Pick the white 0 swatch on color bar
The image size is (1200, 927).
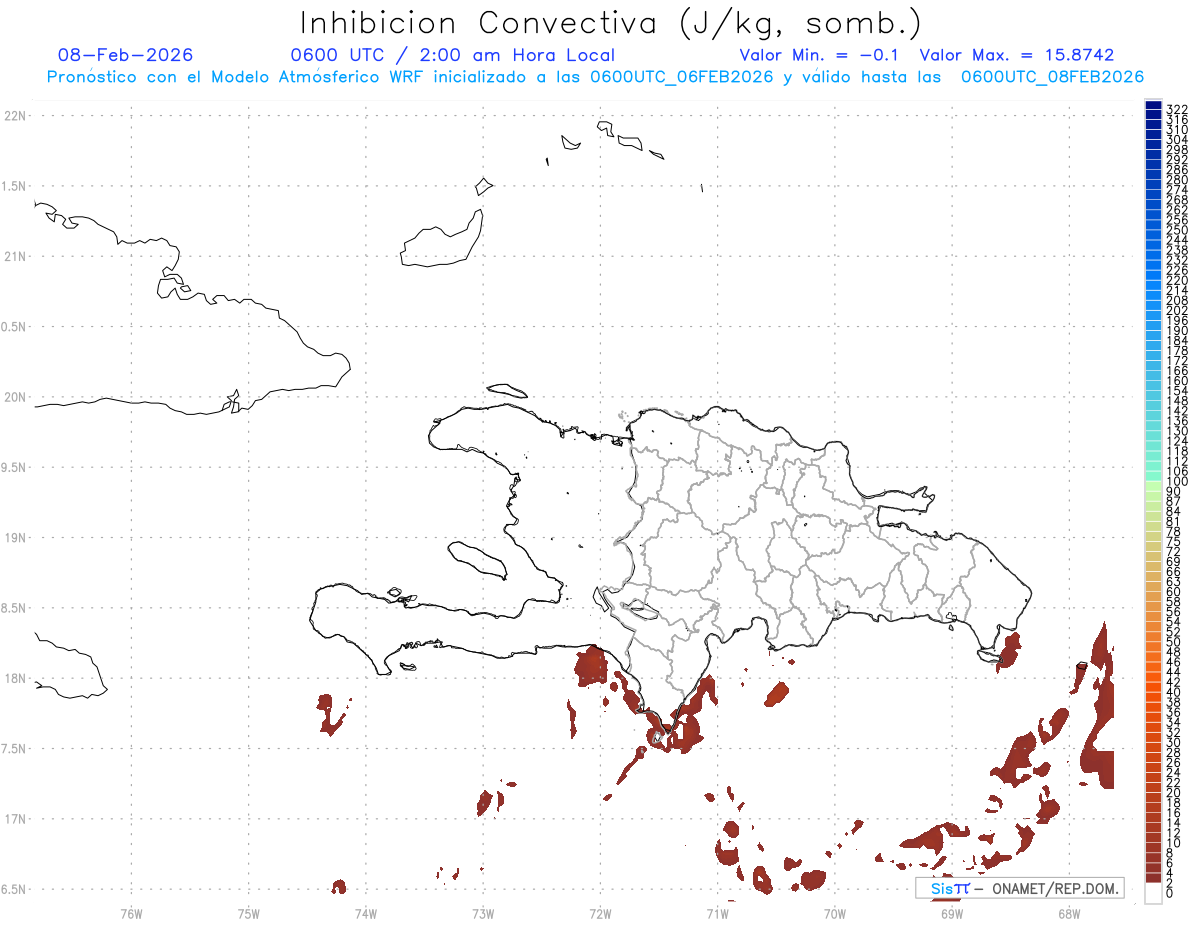tap(1153, 892)
